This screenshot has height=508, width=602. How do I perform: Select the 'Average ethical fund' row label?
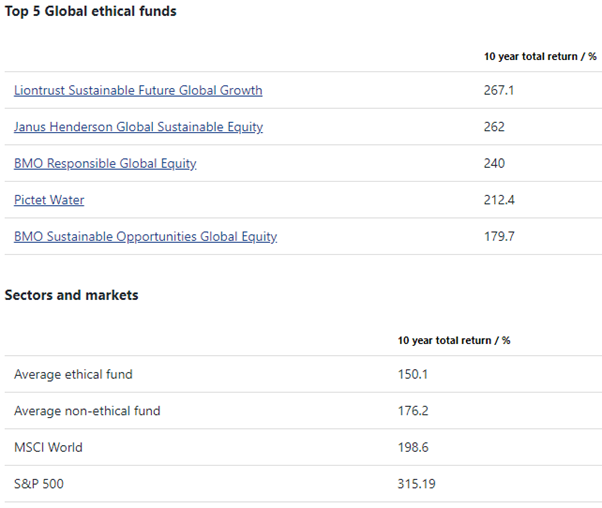pyautogui.click(x=73, y=374)
